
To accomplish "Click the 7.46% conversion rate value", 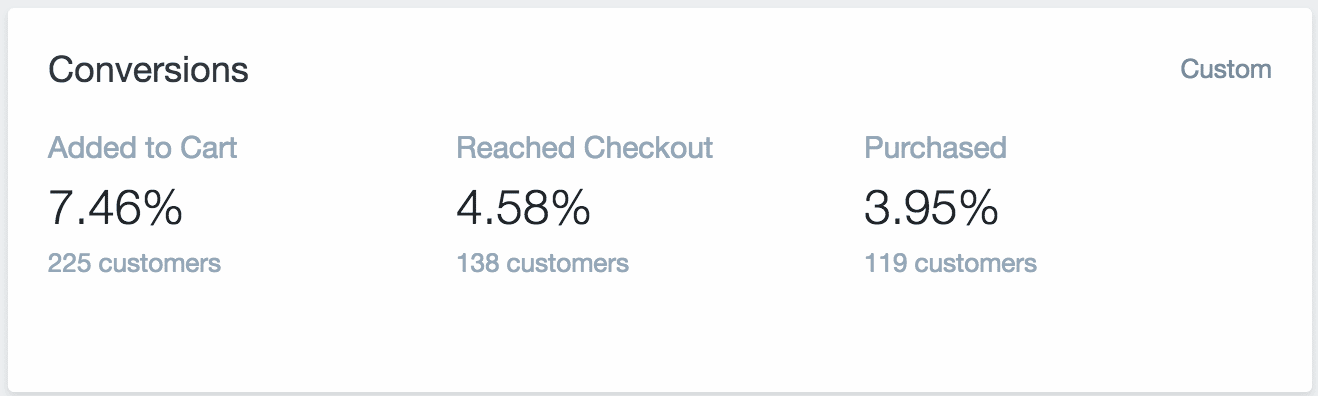I will [115, 207].
